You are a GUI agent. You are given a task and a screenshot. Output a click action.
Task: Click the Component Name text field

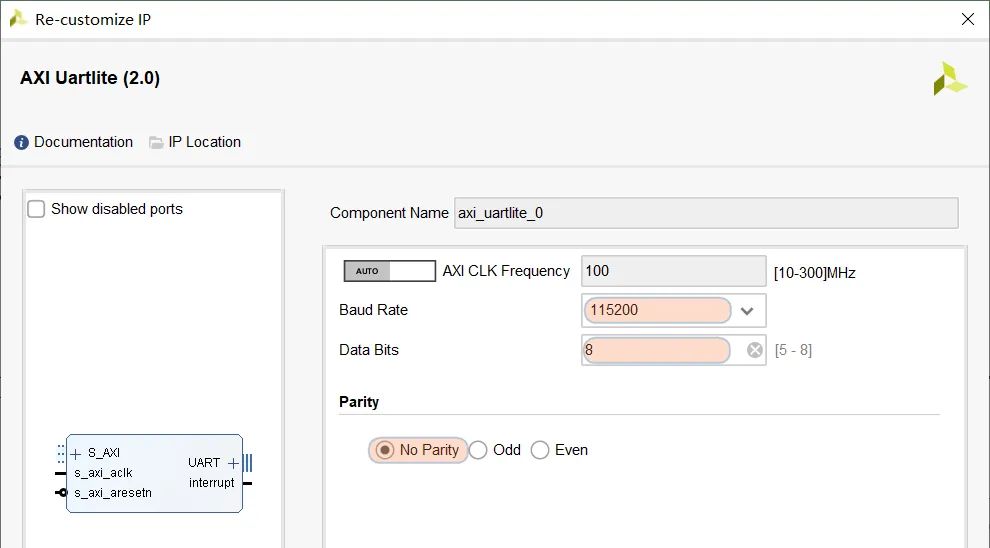click(706, 213)
